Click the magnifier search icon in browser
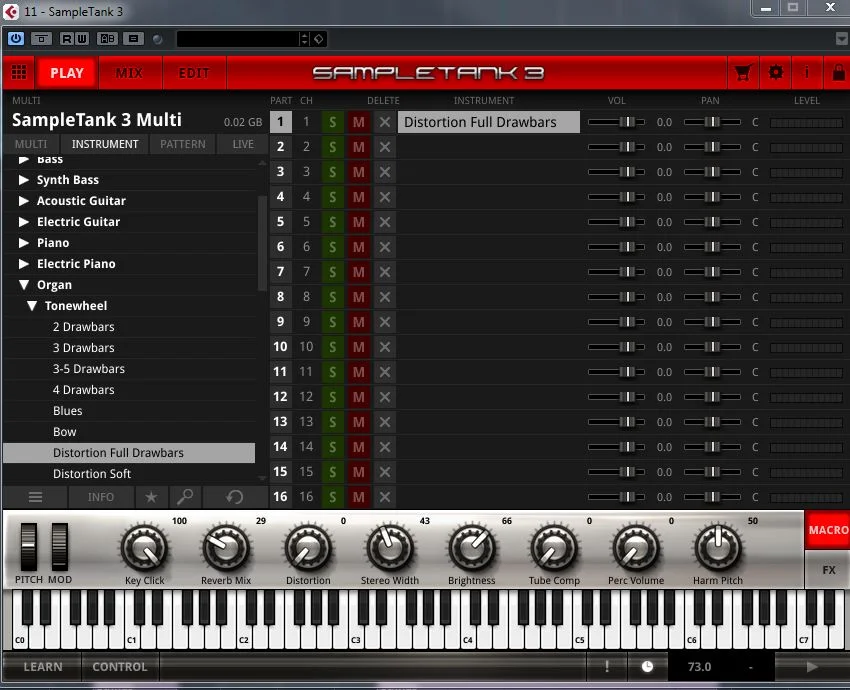850x690 pixels. click(x=185, y=497)
